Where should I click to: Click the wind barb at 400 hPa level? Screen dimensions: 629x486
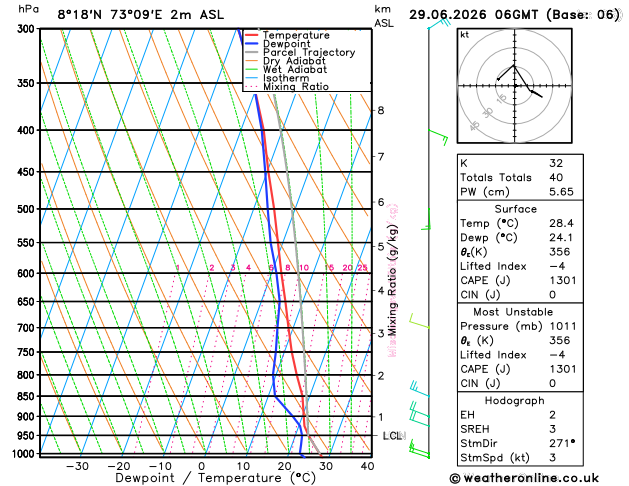pos(438,137)
